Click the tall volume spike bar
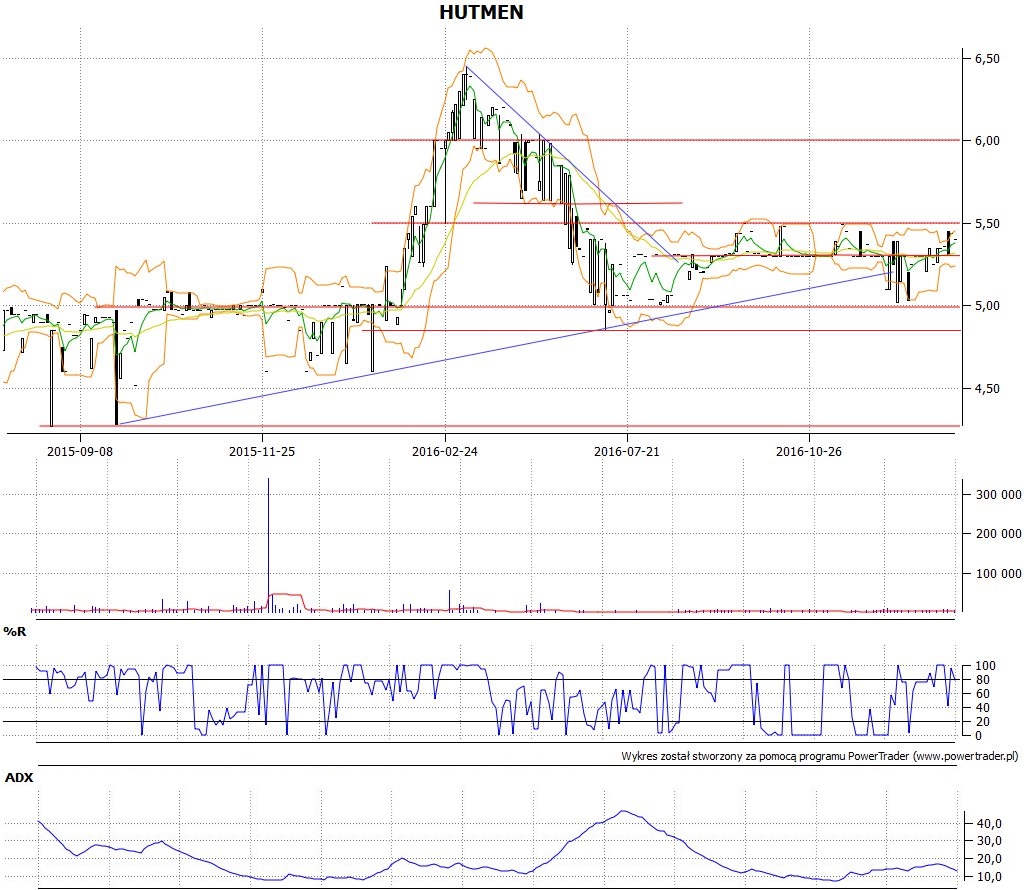 click(268, 545)
